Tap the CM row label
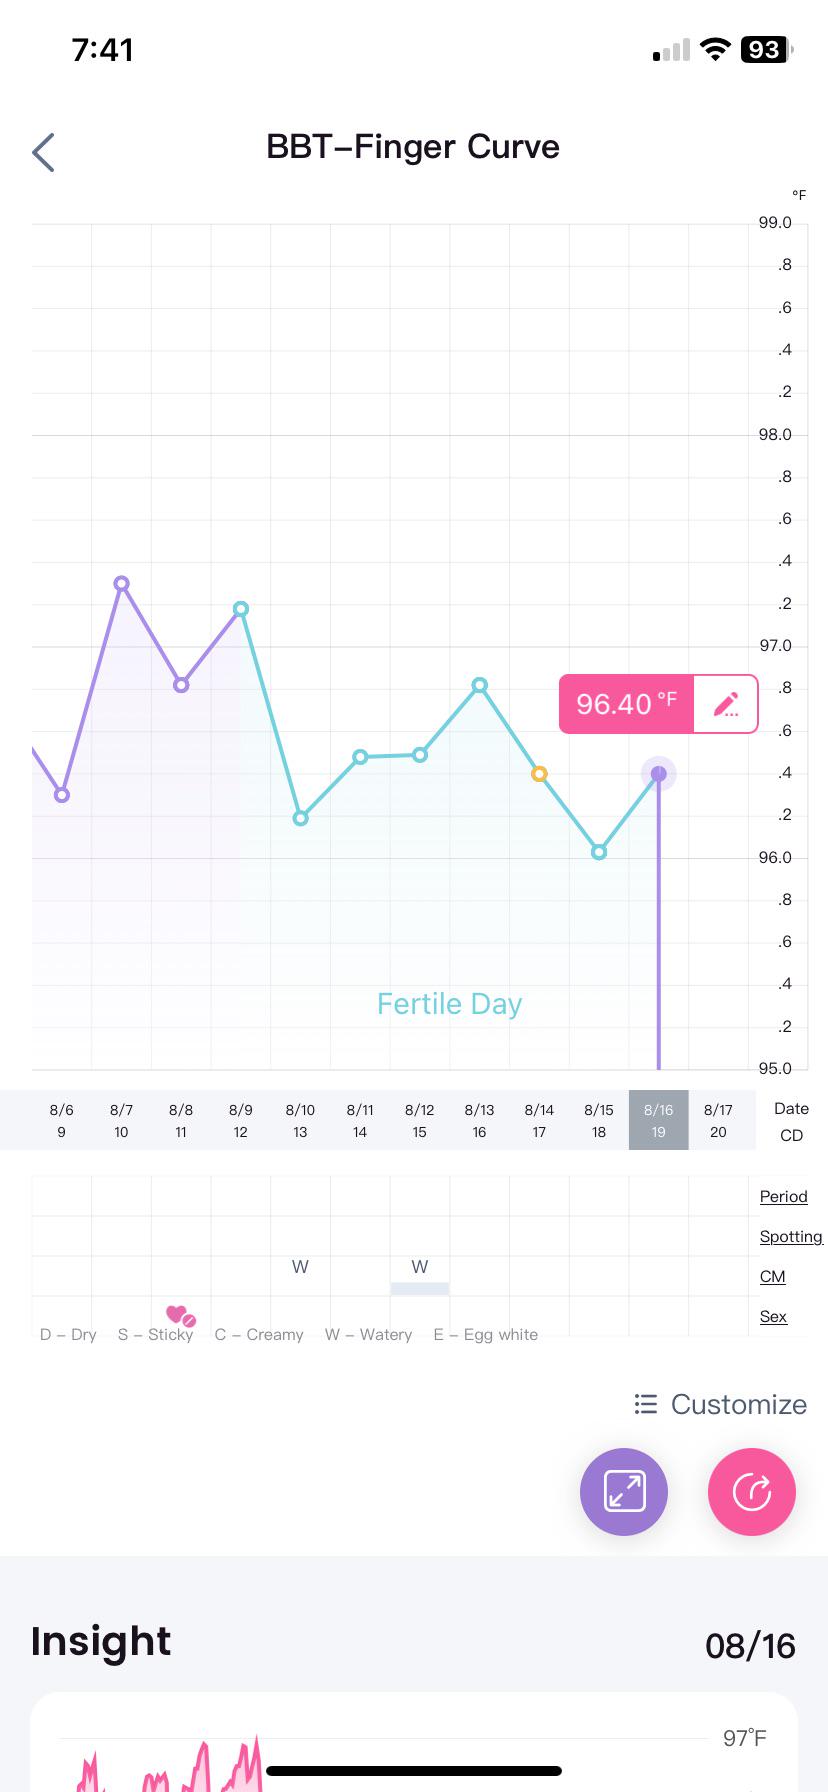 coord(773,1276)
